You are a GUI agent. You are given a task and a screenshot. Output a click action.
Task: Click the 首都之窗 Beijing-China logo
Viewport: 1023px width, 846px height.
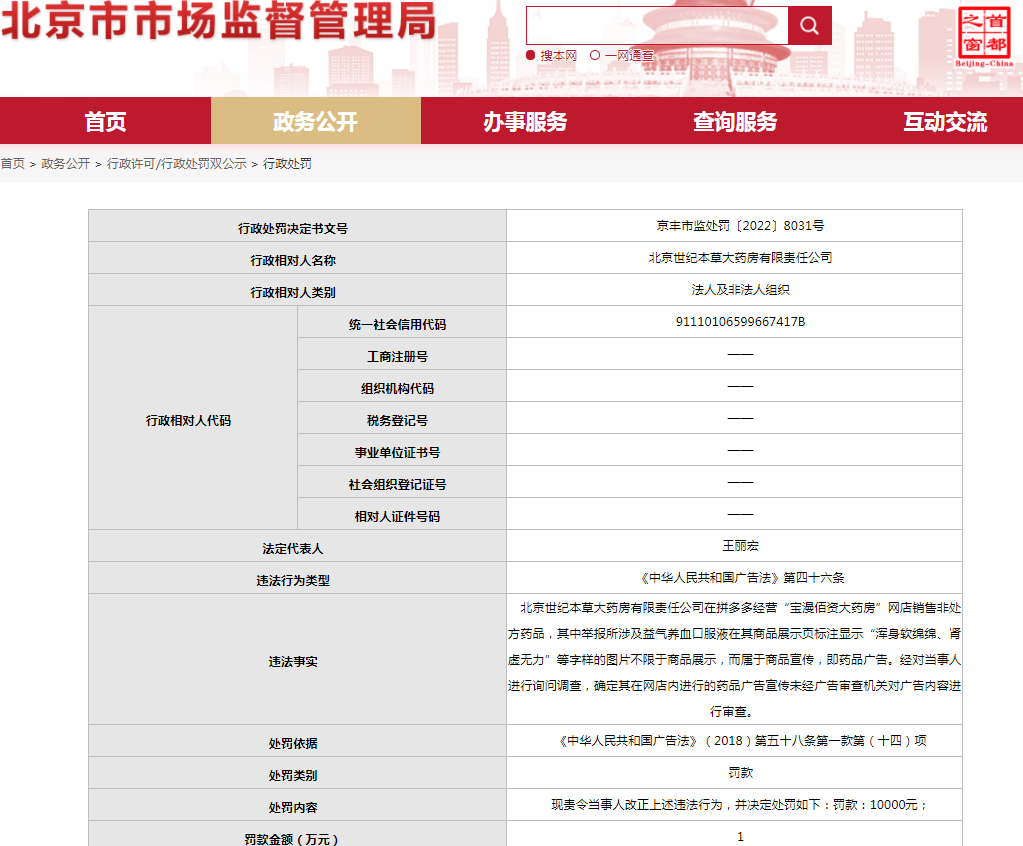click(983, 36)
